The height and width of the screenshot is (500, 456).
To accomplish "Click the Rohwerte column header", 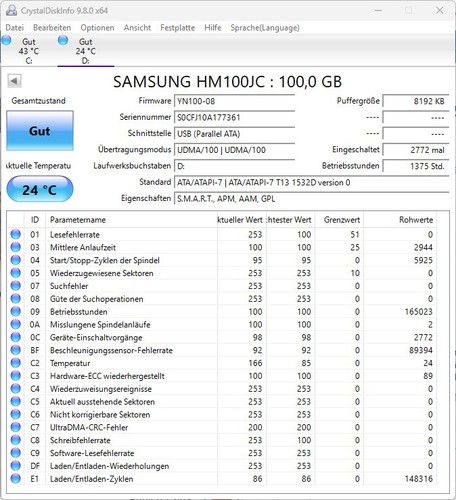I will pos(400,220).
